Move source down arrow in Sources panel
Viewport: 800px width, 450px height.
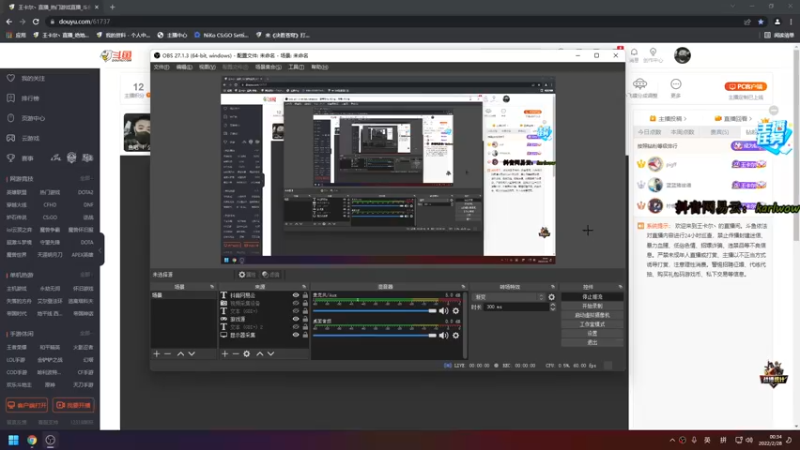pyautogui.click(x=271, y=354)
